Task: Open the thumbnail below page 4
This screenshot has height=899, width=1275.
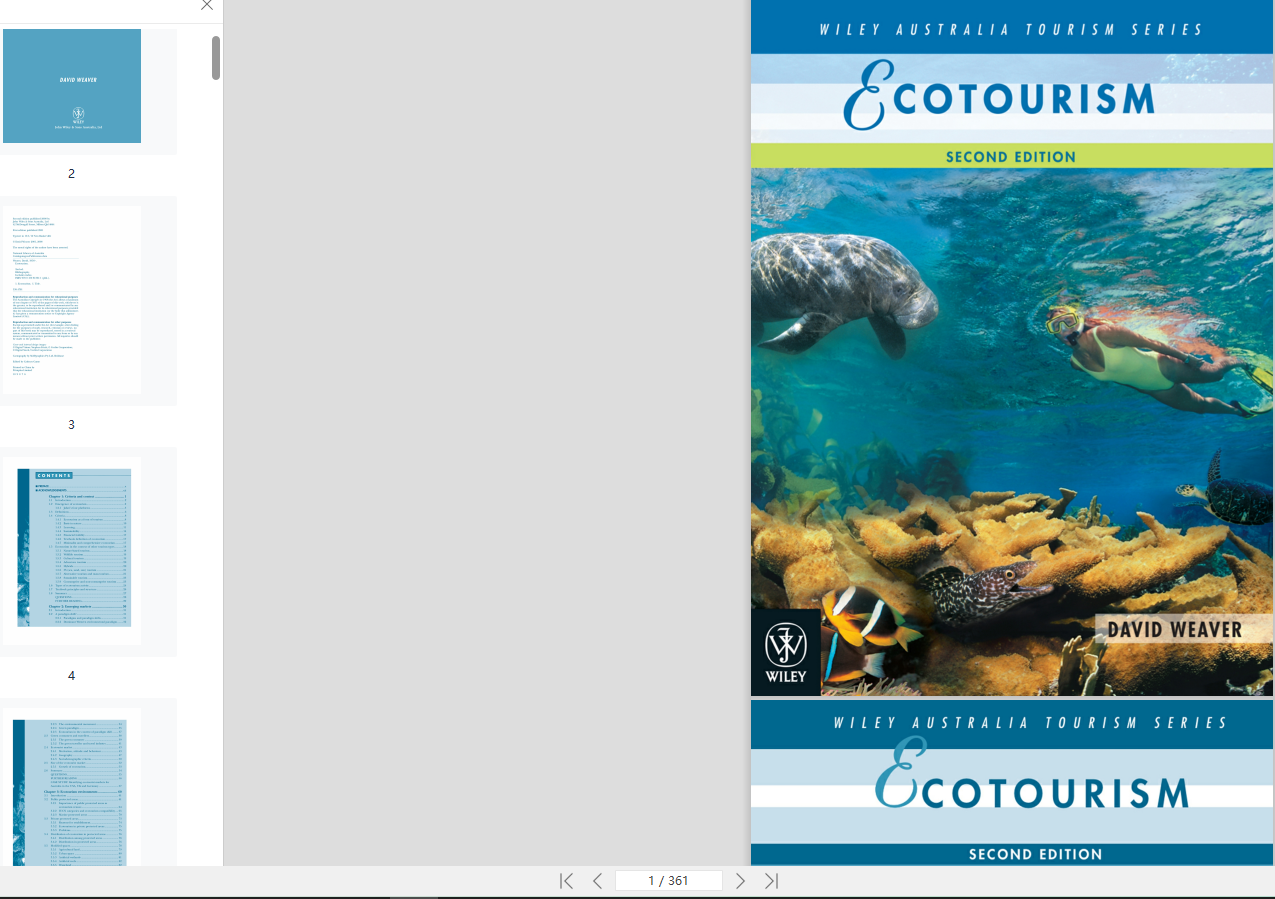Action: 72,787
